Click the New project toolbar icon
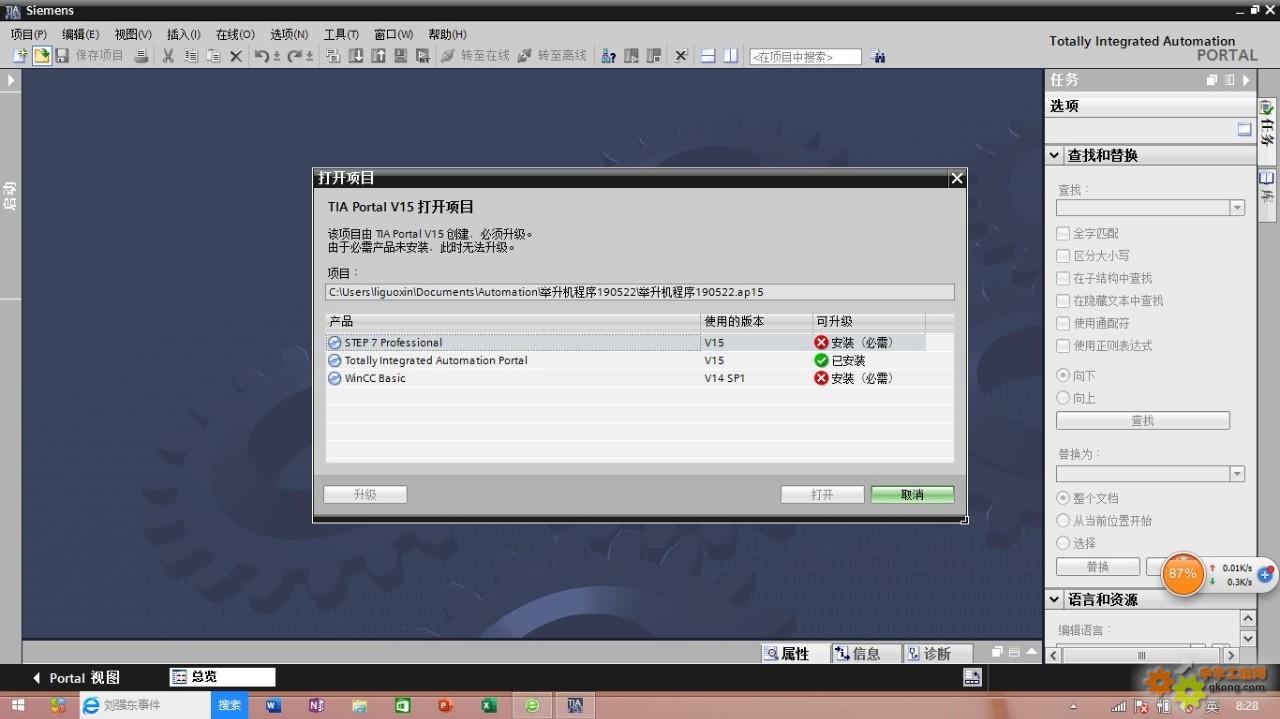Viewport: 1280px width, 719px height. 19,56
